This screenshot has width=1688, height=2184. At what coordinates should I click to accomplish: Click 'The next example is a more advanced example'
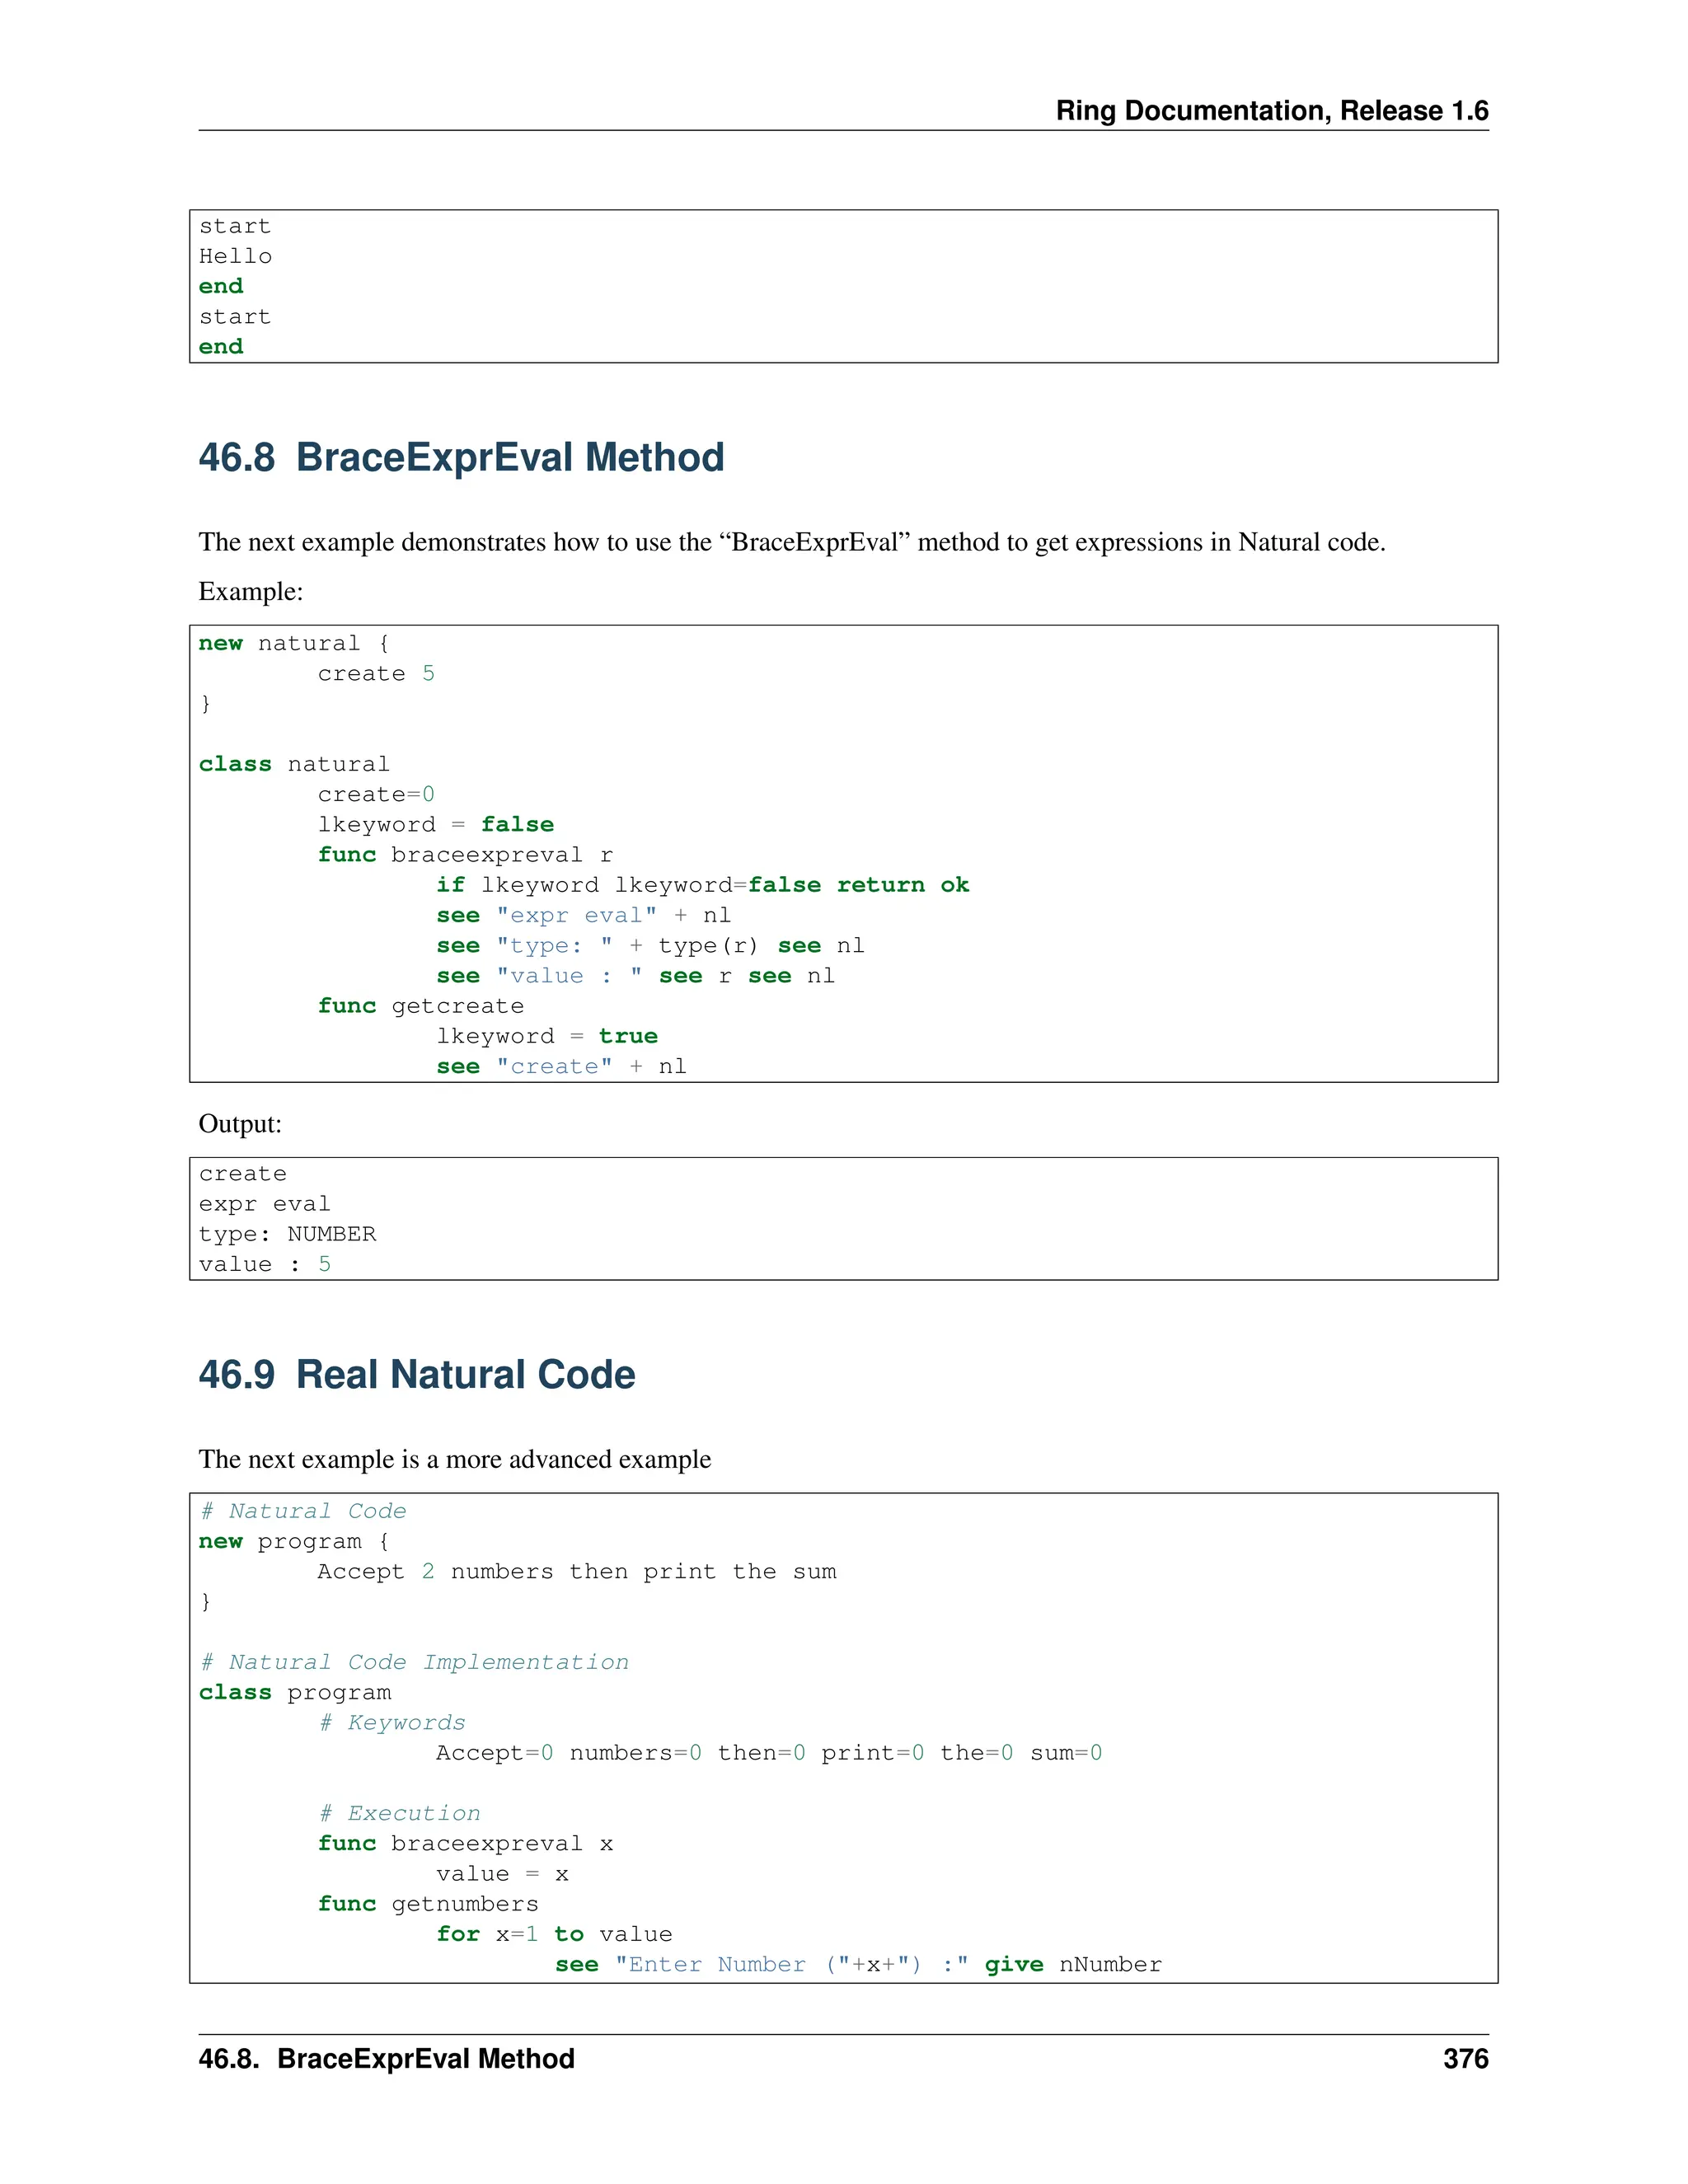(455, 1459)
